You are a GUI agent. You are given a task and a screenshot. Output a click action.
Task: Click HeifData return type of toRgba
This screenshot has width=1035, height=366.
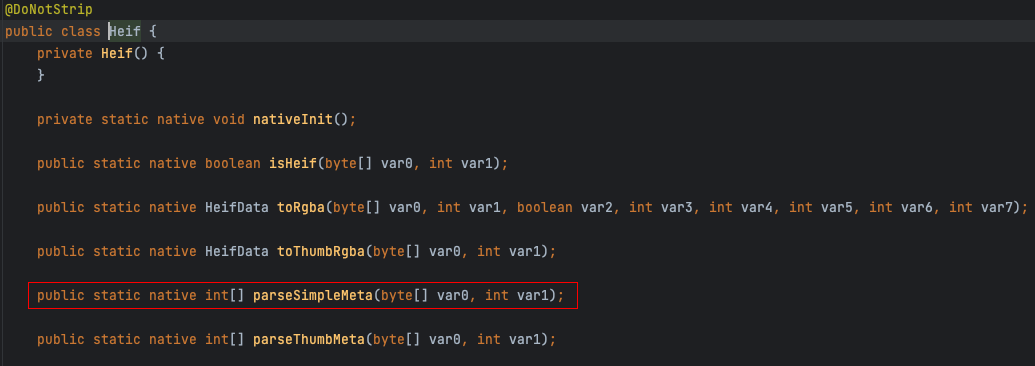(236, 207)
